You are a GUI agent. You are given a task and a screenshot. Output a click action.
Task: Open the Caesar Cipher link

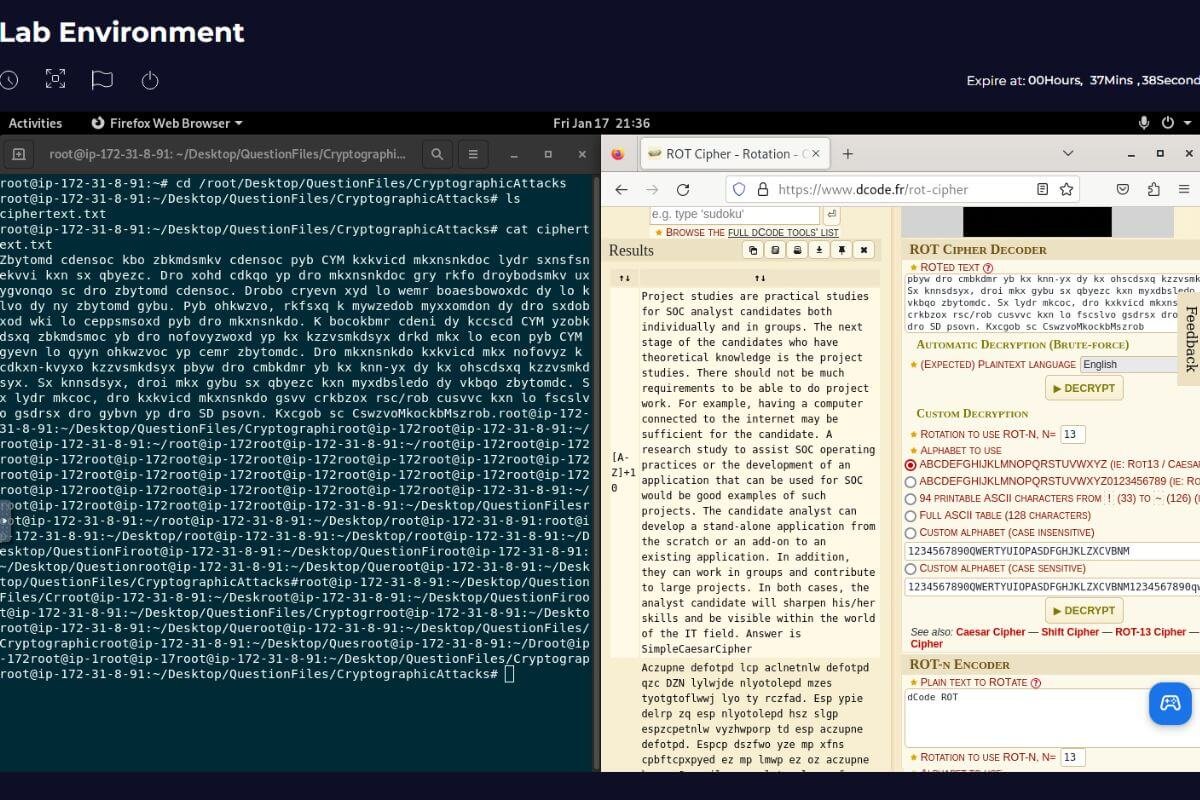(x=991, y=632)
